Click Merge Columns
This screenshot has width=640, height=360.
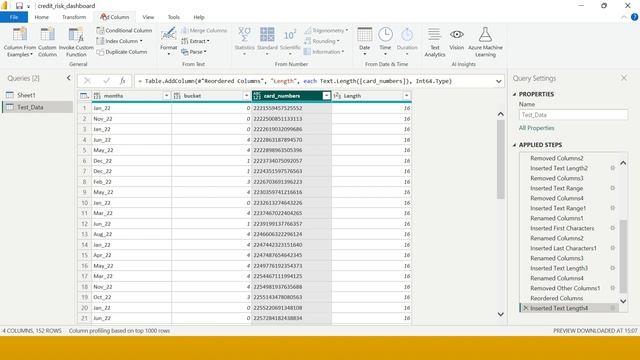[204, 31]
